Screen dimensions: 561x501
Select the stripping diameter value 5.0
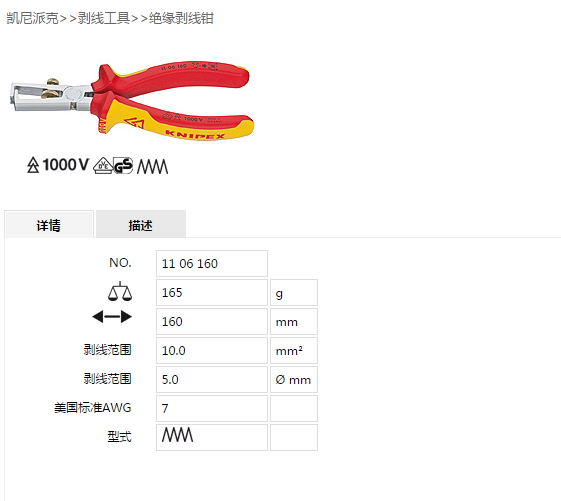point(212,380)
